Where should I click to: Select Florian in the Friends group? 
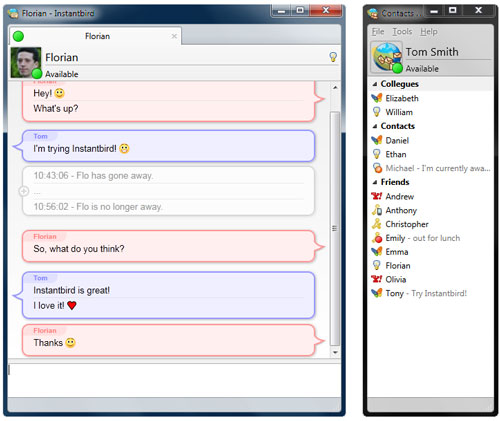pyautogui.click(x=430, y=266)
